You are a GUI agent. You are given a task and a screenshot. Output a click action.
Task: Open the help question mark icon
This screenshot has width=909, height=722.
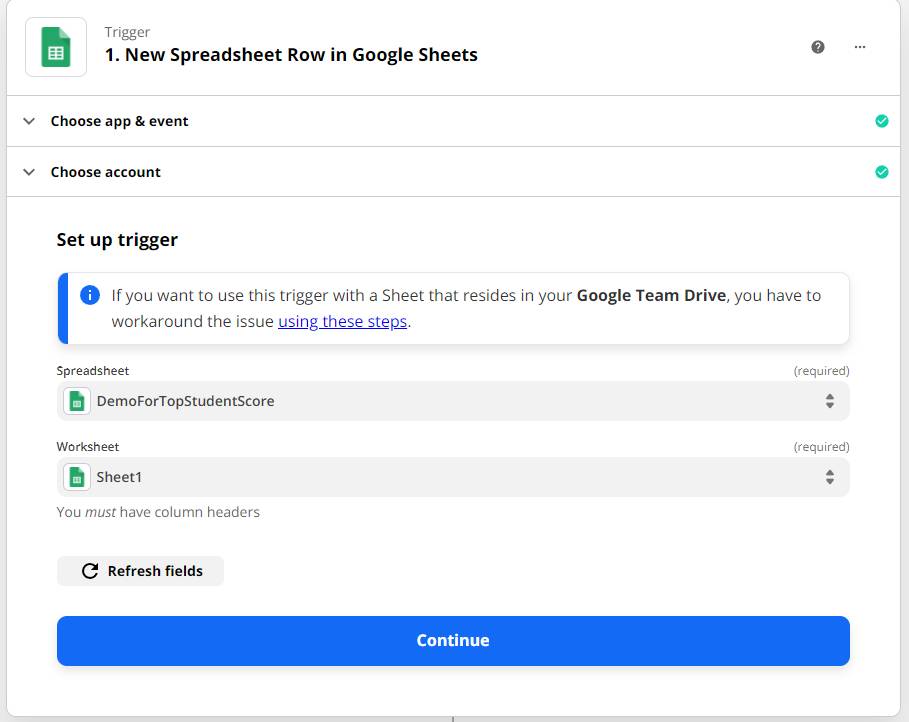817,47
